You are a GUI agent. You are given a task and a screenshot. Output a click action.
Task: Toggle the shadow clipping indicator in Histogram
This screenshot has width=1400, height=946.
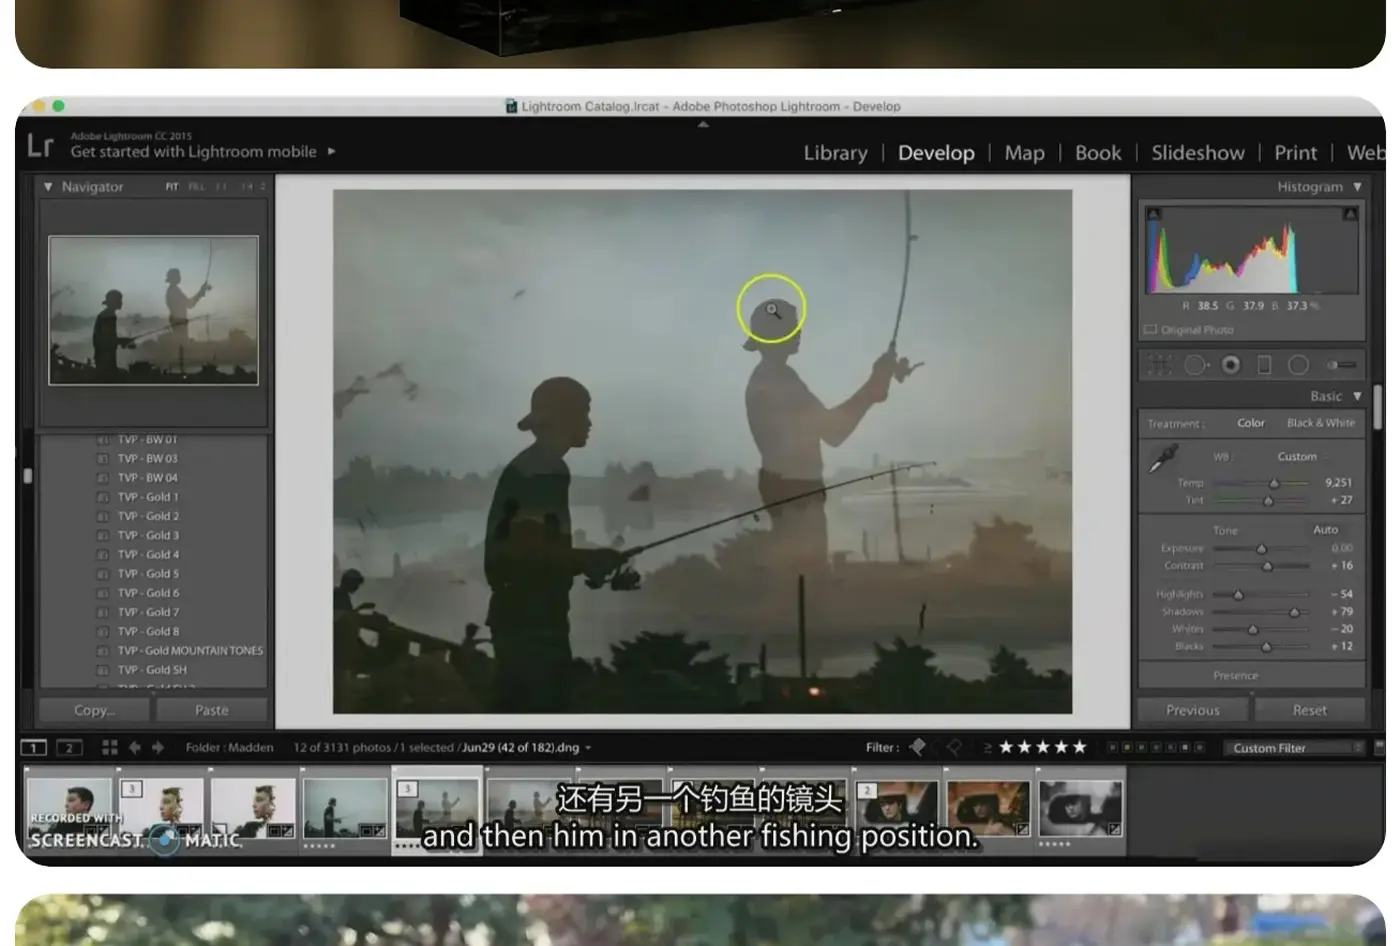click(1153, 214)
